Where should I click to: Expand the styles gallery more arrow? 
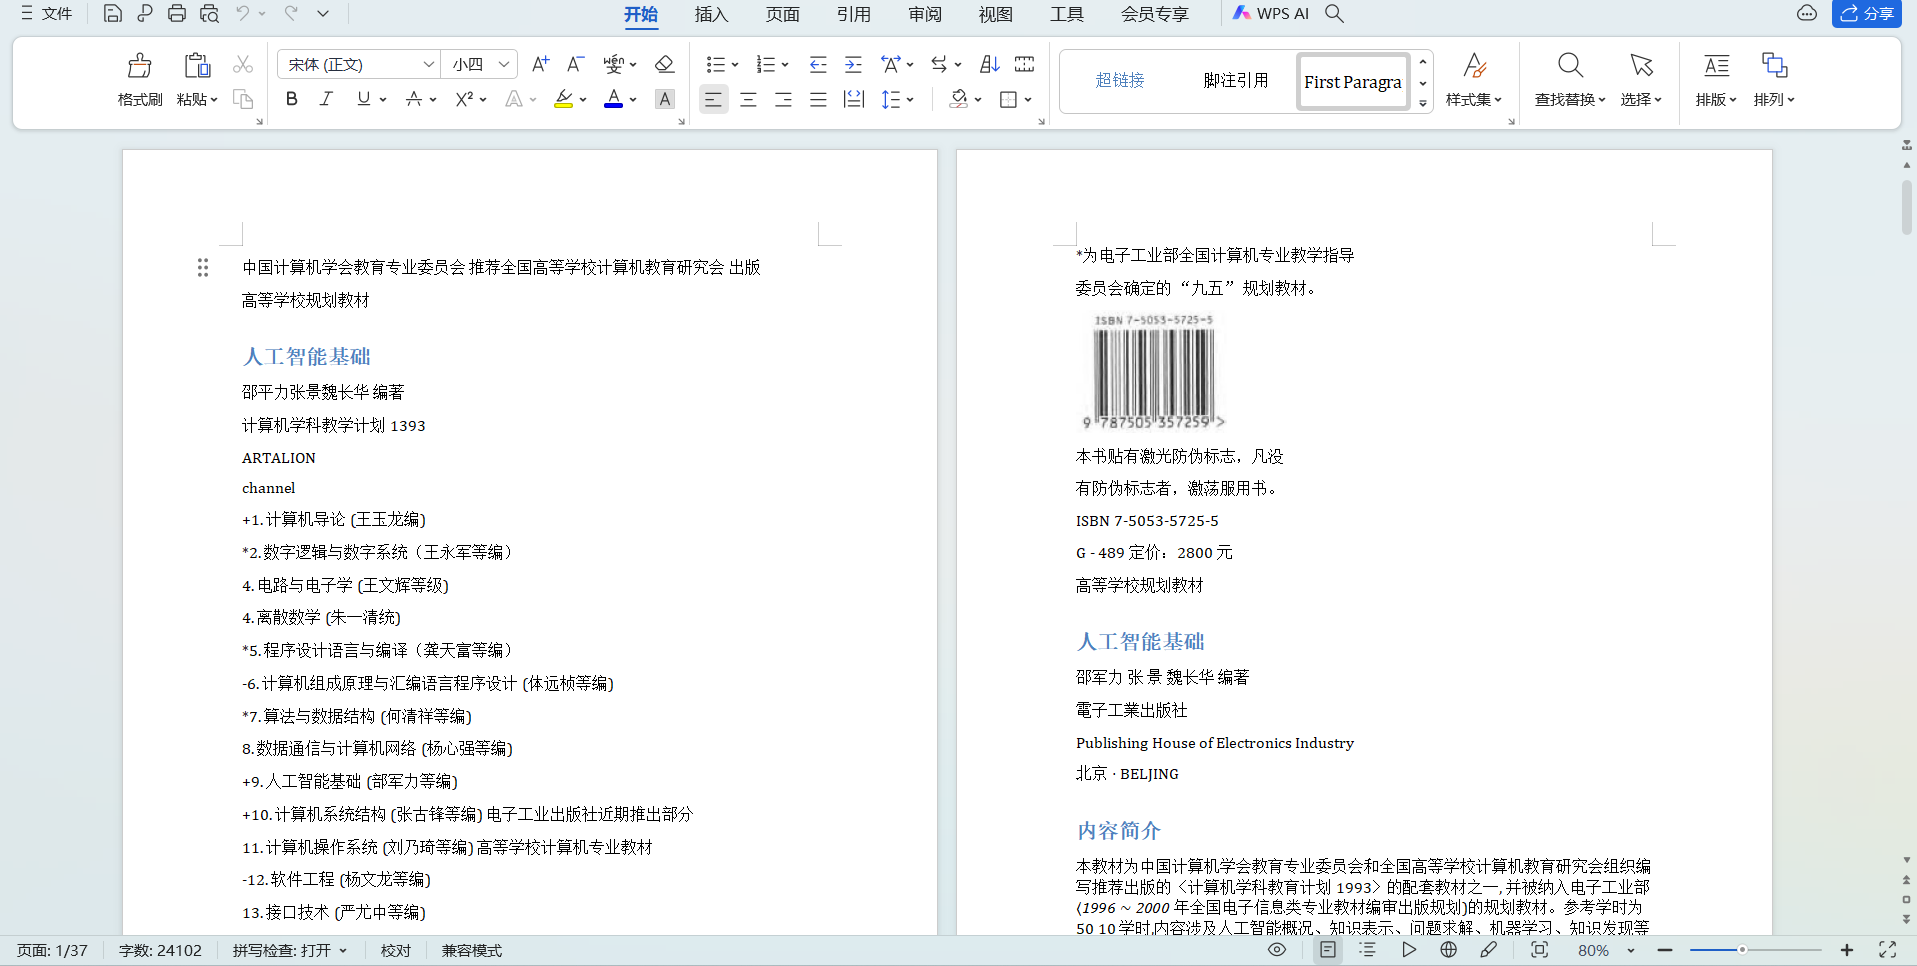(x=1423, y=103)
